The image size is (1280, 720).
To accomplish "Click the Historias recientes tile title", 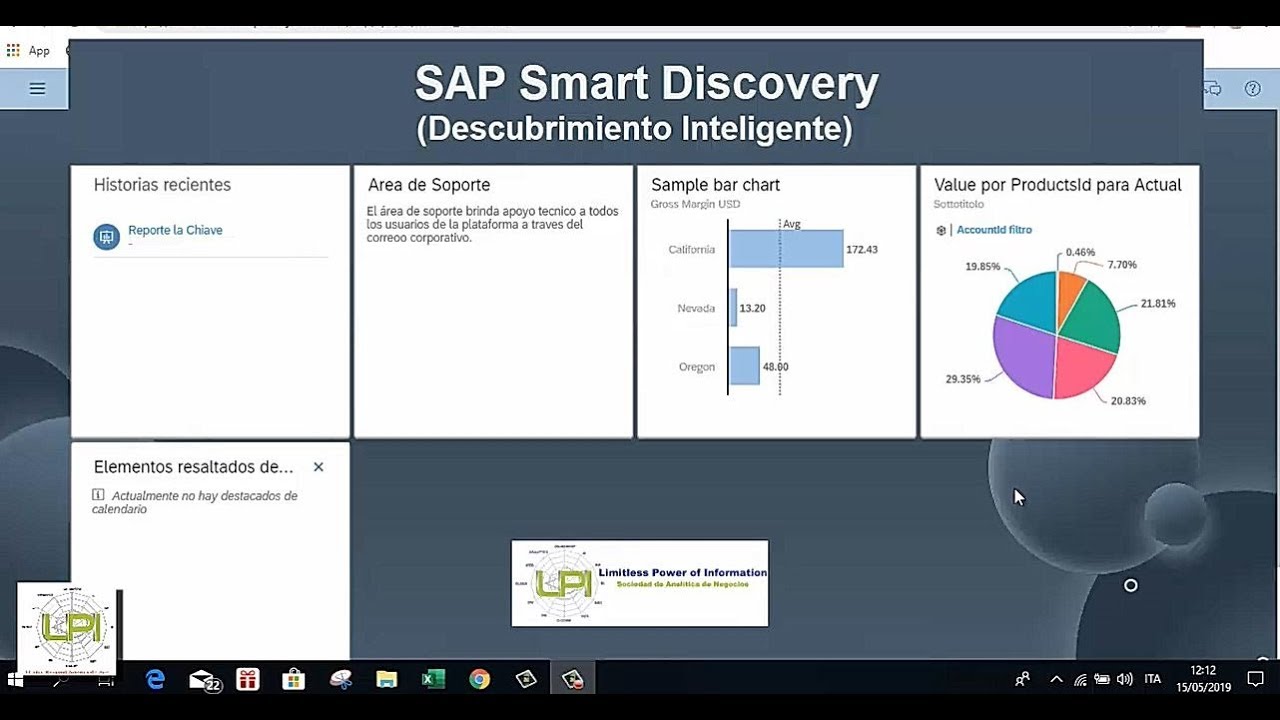I will [162, 185].
